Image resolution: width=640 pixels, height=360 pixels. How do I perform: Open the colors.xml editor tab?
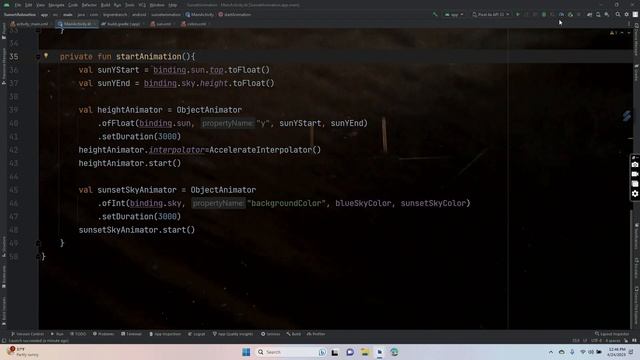click(195, 24)
